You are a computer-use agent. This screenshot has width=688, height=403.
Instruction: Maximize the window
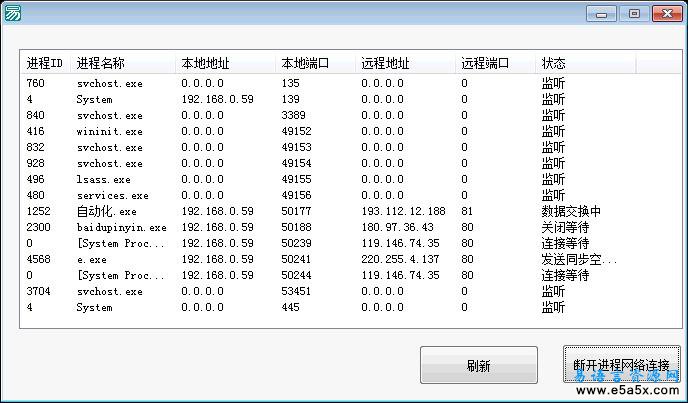pos(634,13)
